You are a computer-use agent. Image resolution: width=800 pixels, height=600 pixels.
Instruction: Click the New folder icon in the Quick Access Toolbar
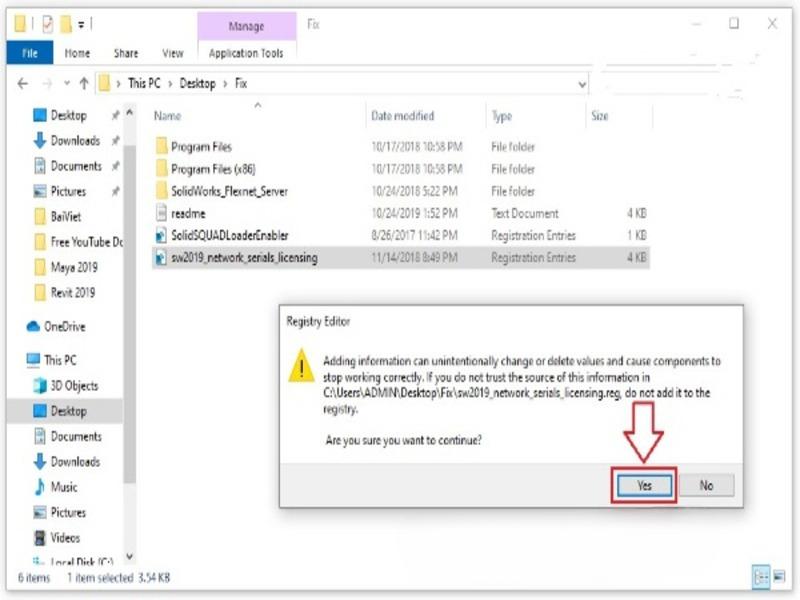(65, 24)
